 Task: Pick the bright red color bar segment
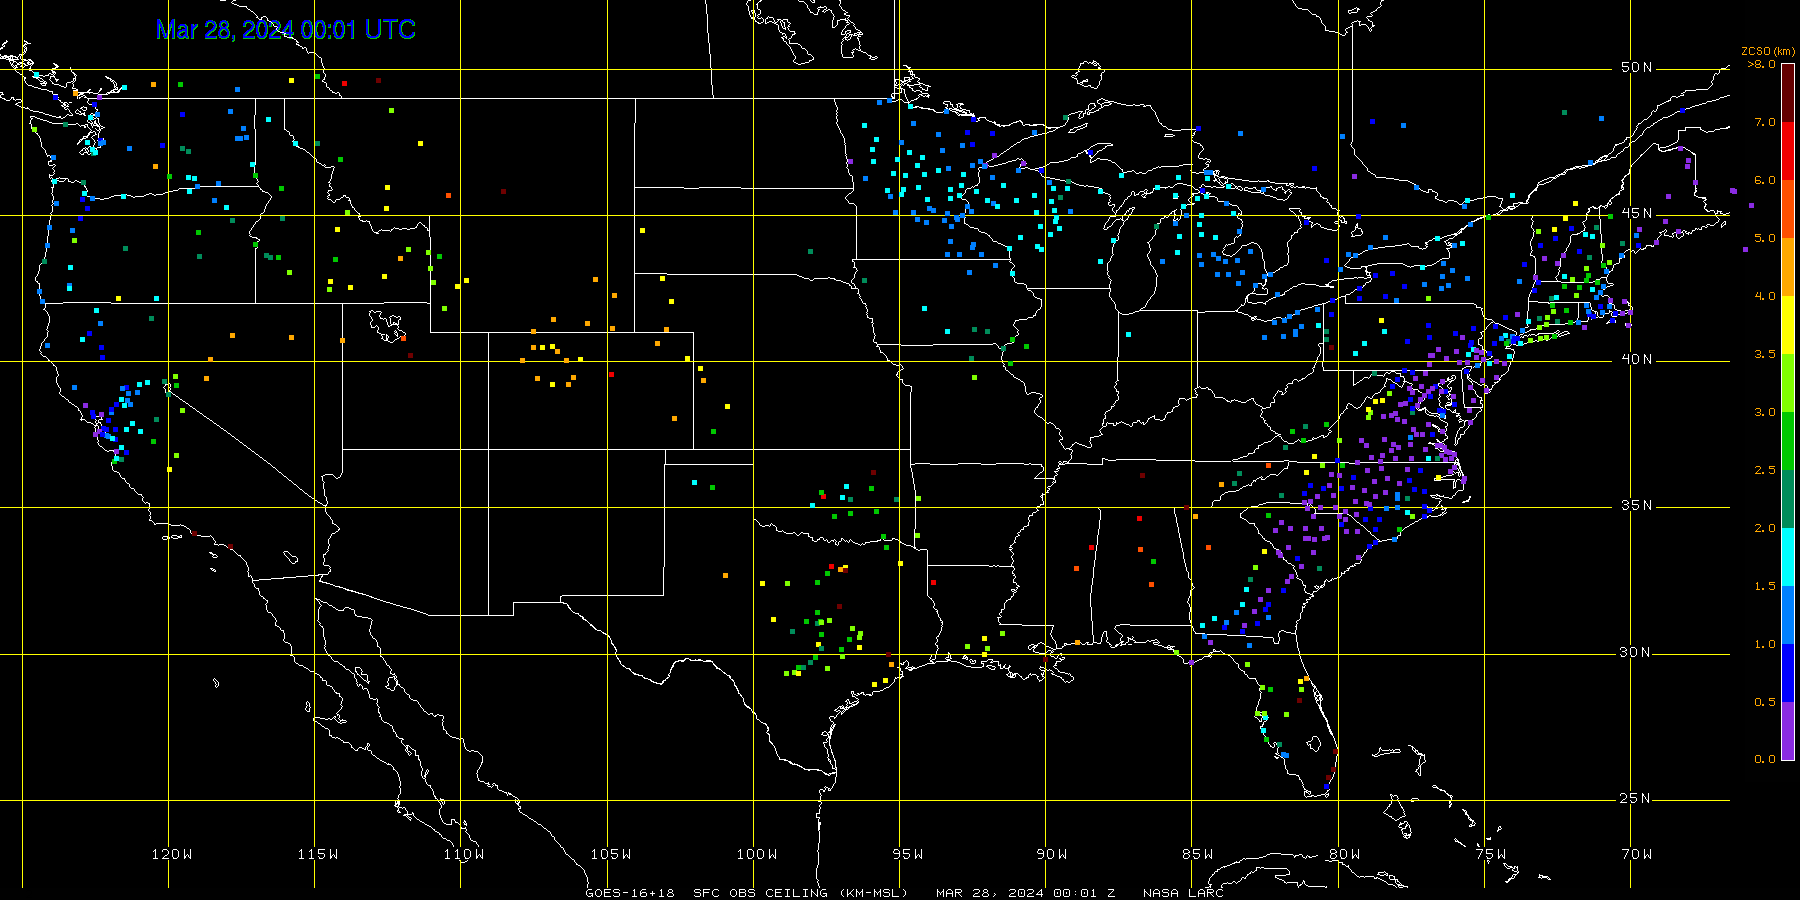click(x=1788, y=151)
